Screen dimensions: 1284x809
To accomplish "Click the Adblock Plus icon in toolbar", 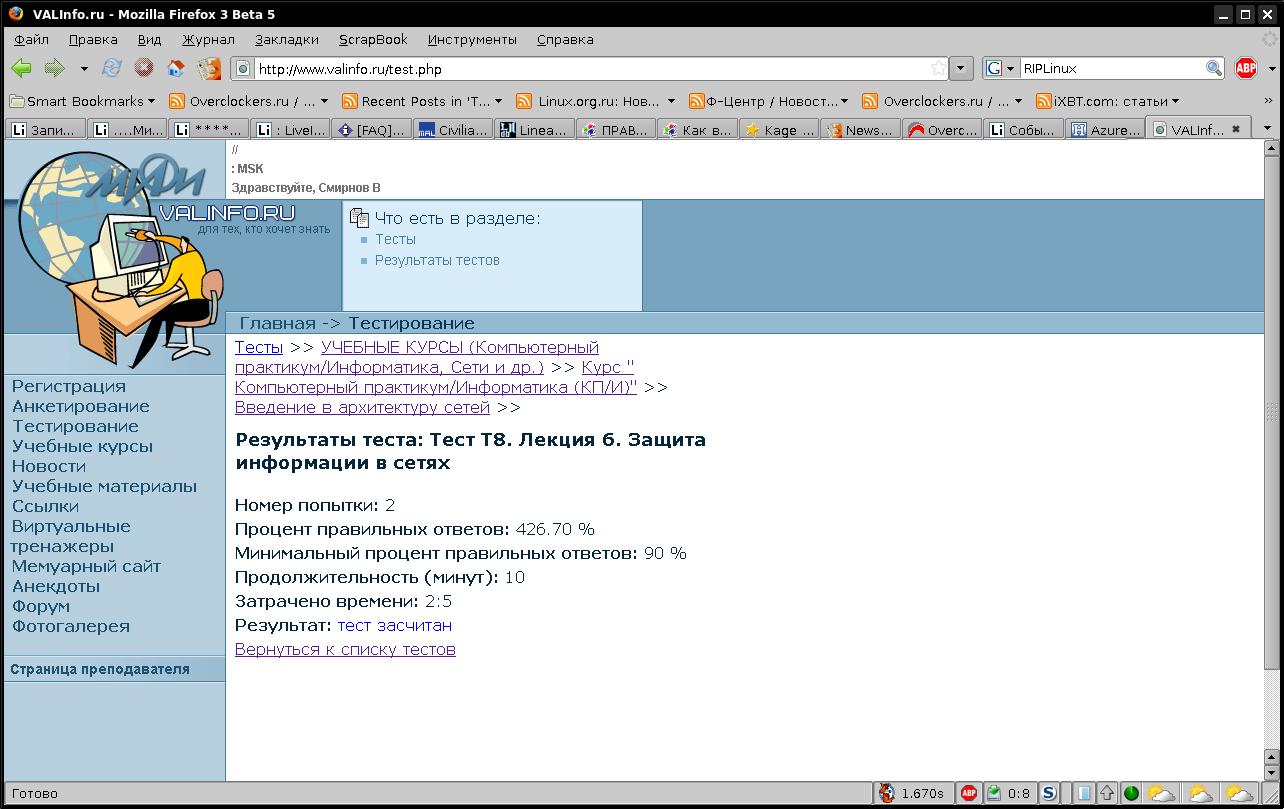I will click(x=1245, y=68).
